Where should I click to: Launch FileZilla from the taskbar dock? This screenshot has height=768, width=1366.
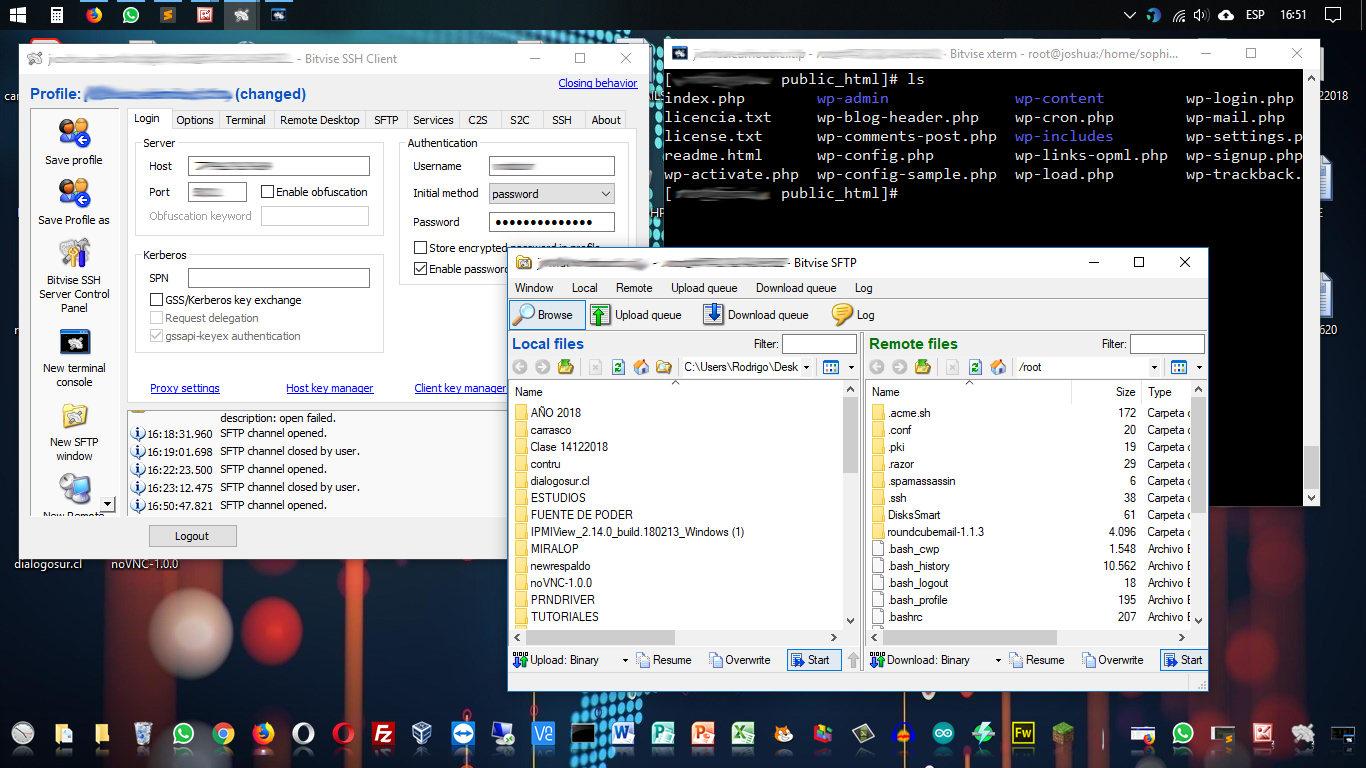click(x=382, y=733)
